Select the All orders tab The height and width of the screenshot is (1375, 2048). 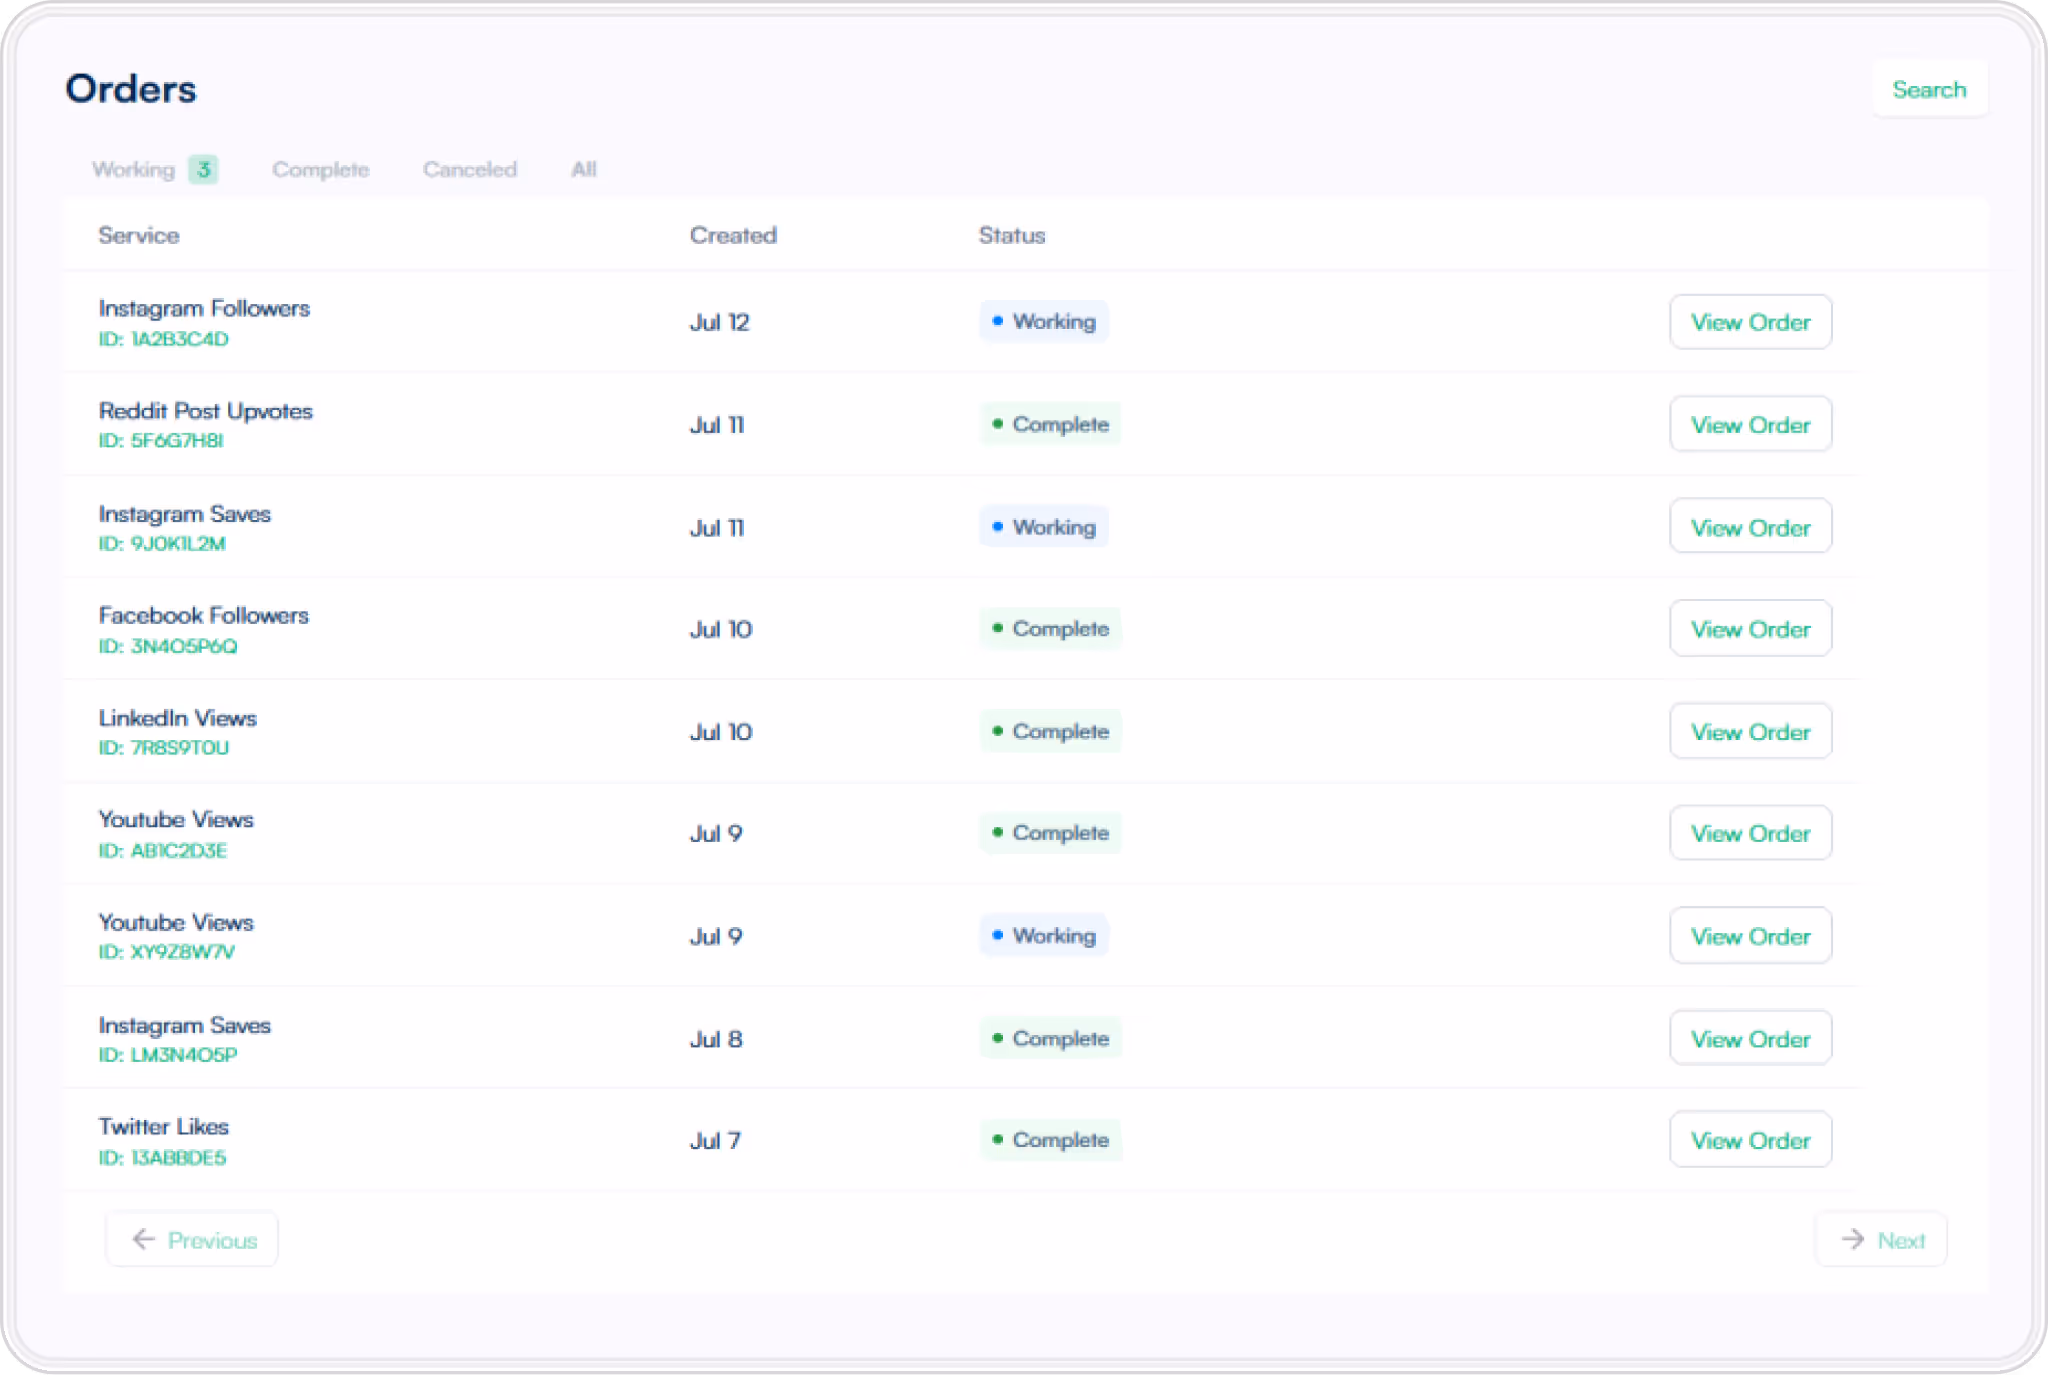coord(584,169)
